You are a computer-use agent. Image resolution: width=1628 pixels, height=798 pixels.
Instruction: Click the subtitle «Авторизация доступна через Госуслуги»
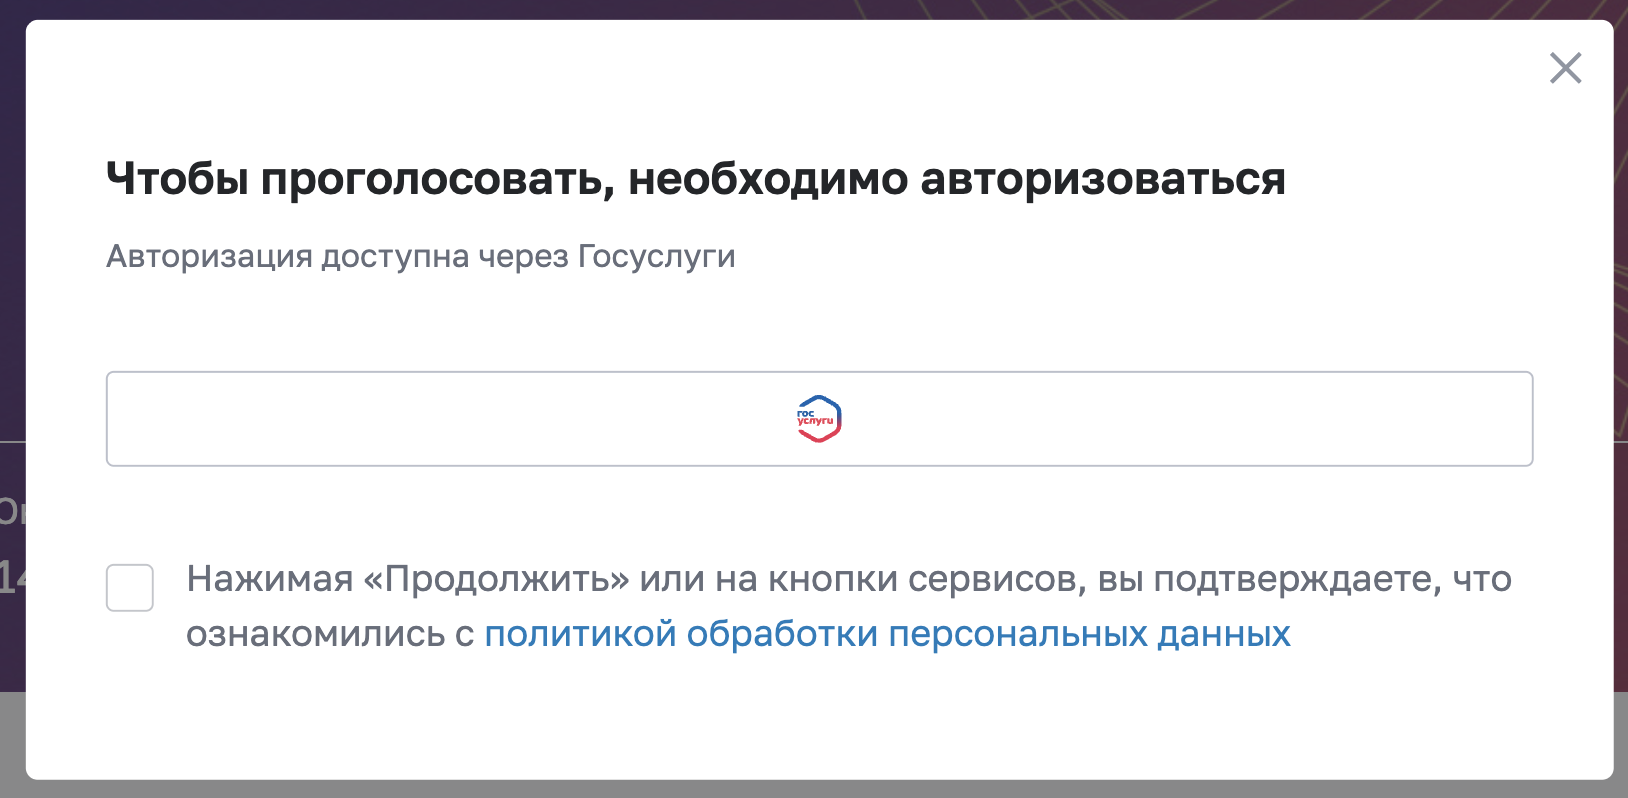click(x=420, y=257)
